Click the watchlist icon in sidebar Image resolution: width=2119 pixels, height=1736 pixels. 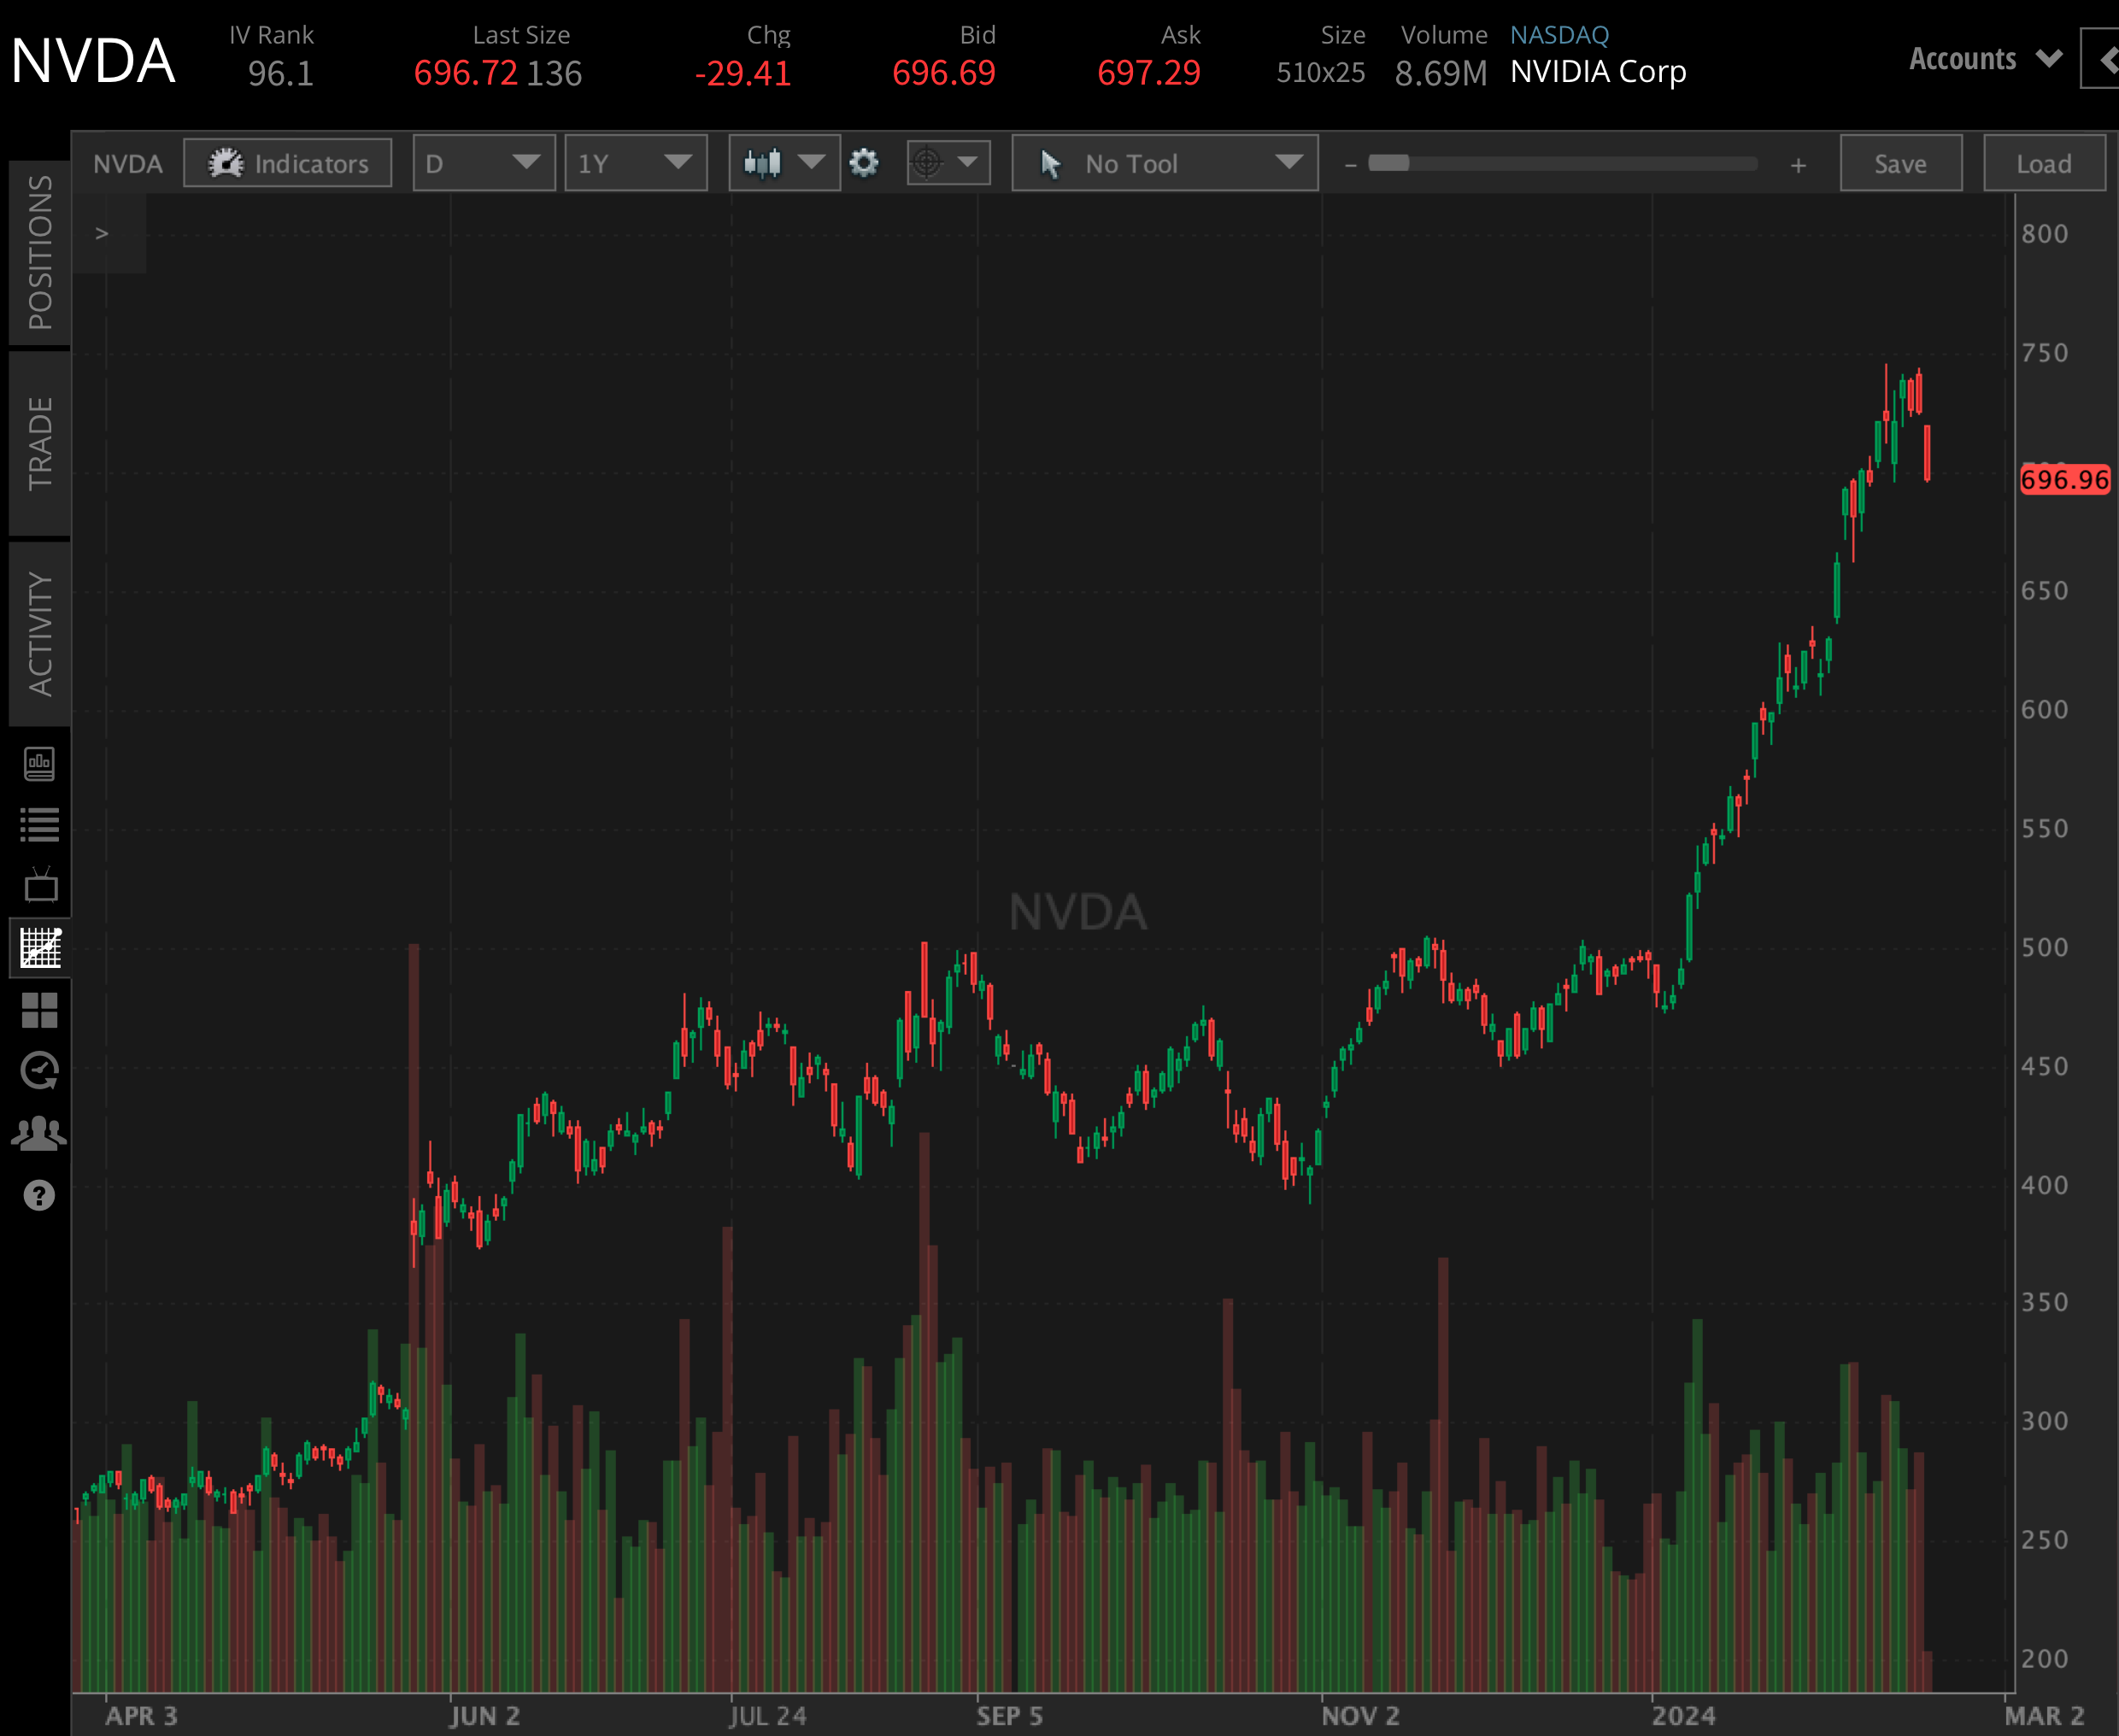point(39,824)
